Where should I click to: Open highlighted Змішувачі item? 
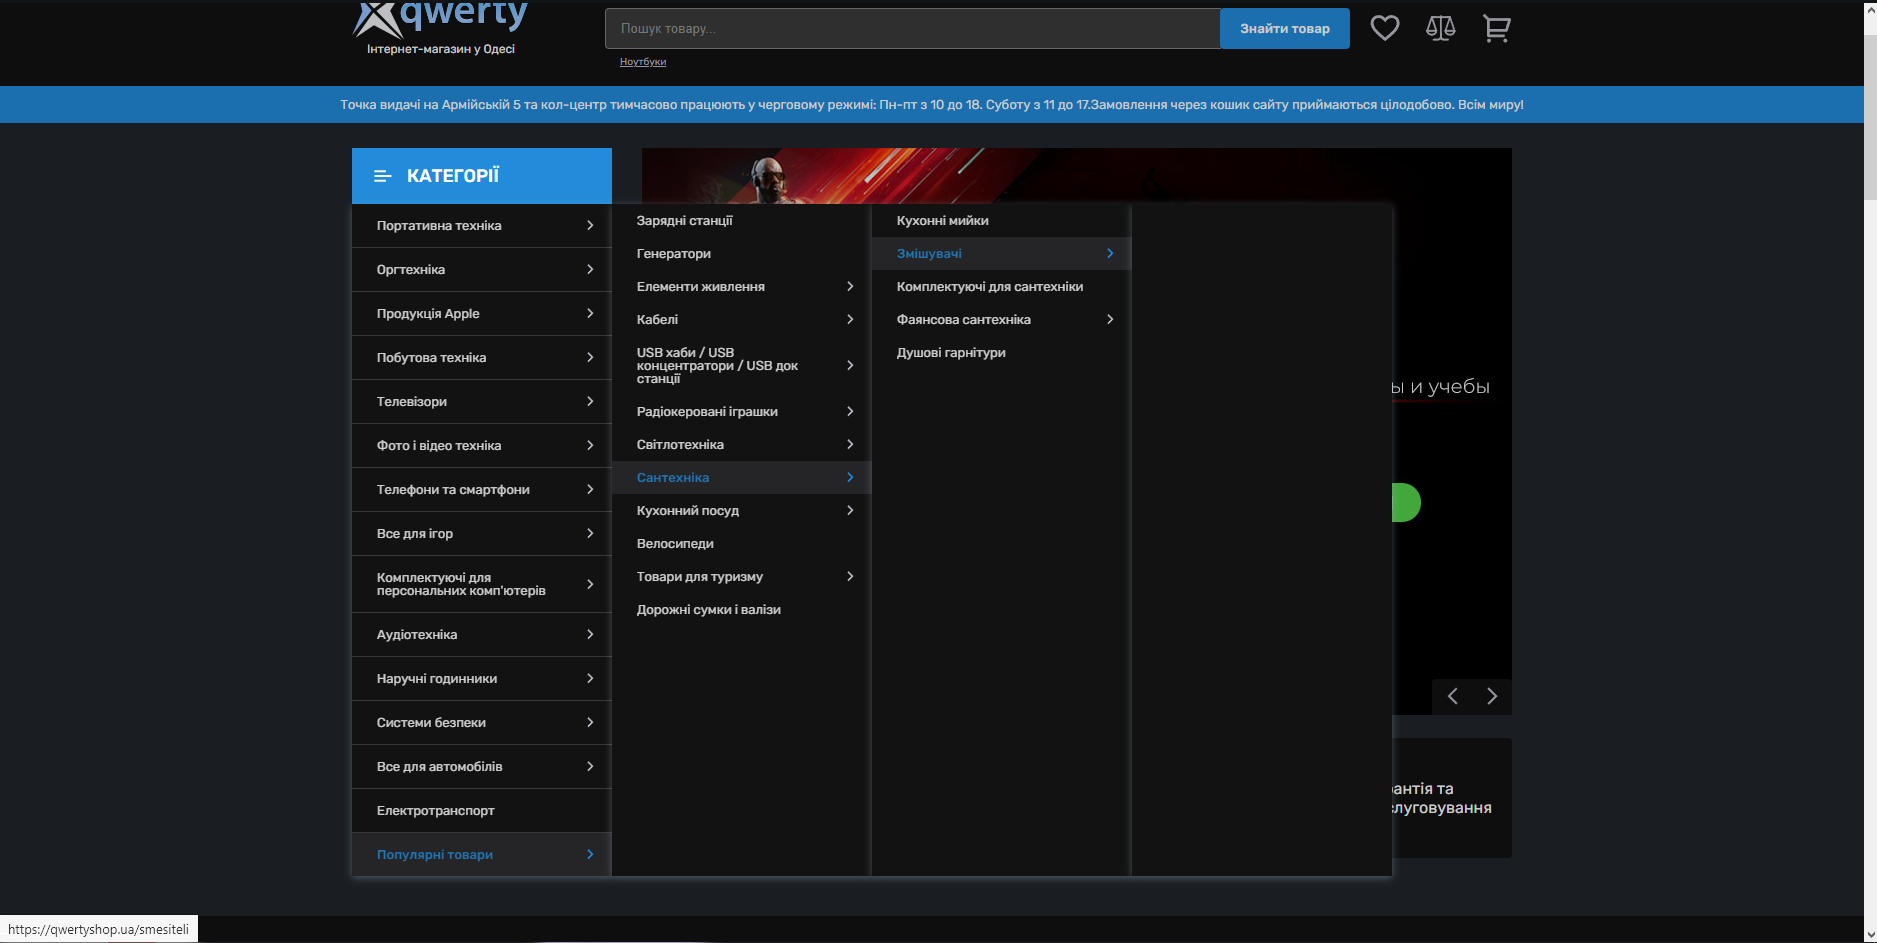pyautogui.click(x=1002, y=254)
